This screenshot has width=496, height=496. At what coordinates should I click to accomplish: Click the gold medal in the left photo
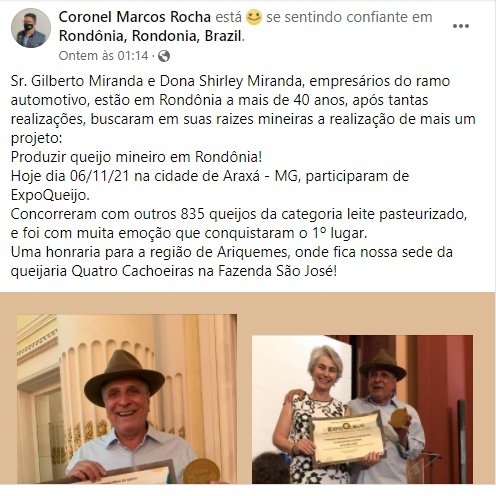point(202,471)
